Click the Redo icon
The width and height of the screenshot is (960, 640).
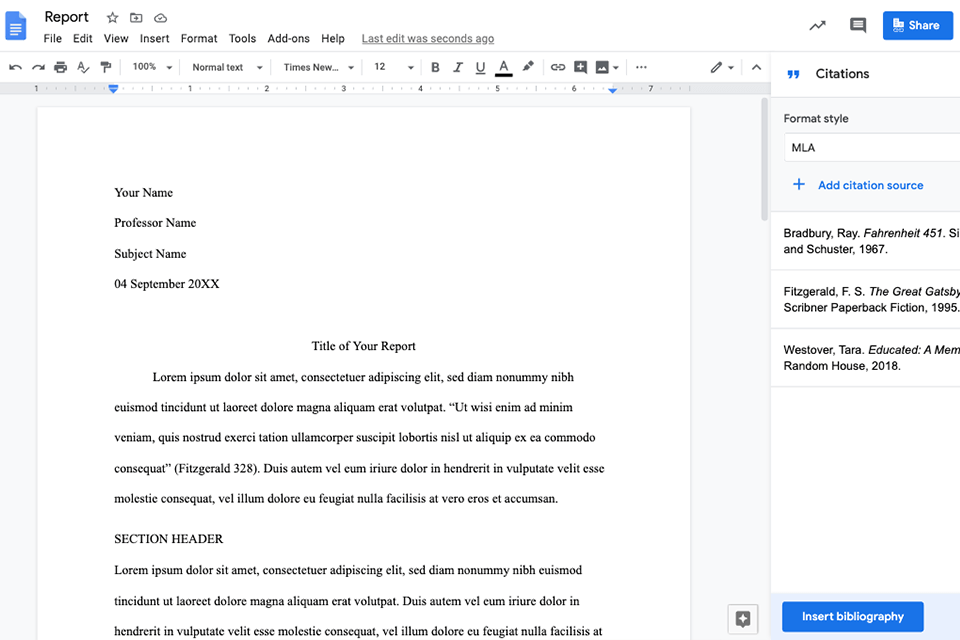click(38, 67)
